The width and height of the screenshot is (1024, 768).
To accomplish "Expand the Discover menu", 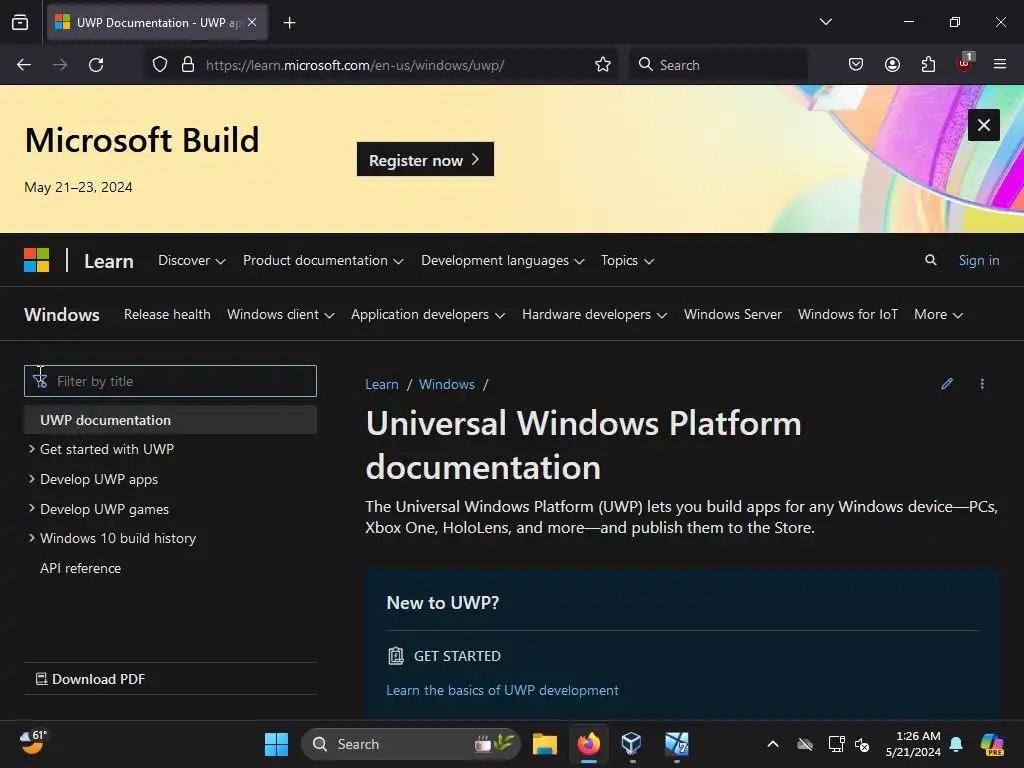I will pos(191,260).
